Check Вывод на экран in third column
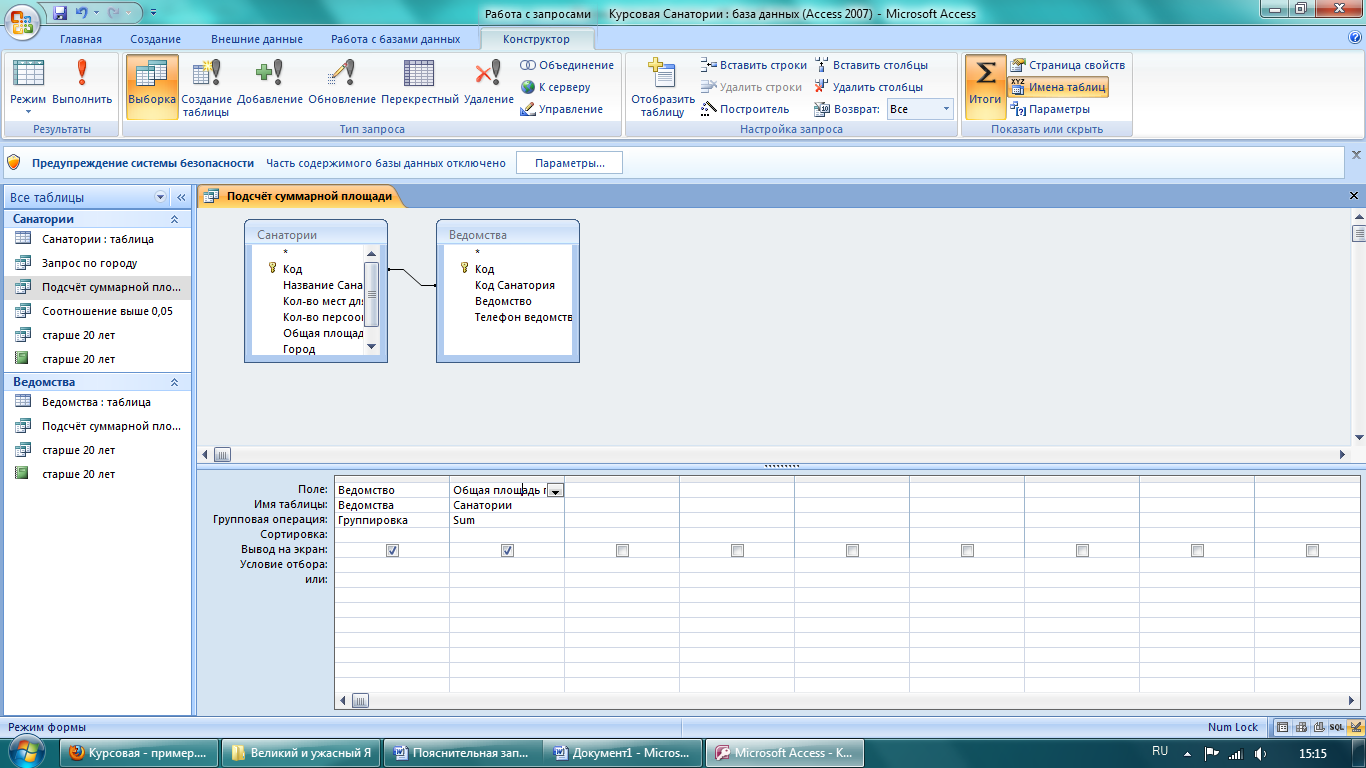The width and height of the screenshot is (1366, 768). [622, 550]
